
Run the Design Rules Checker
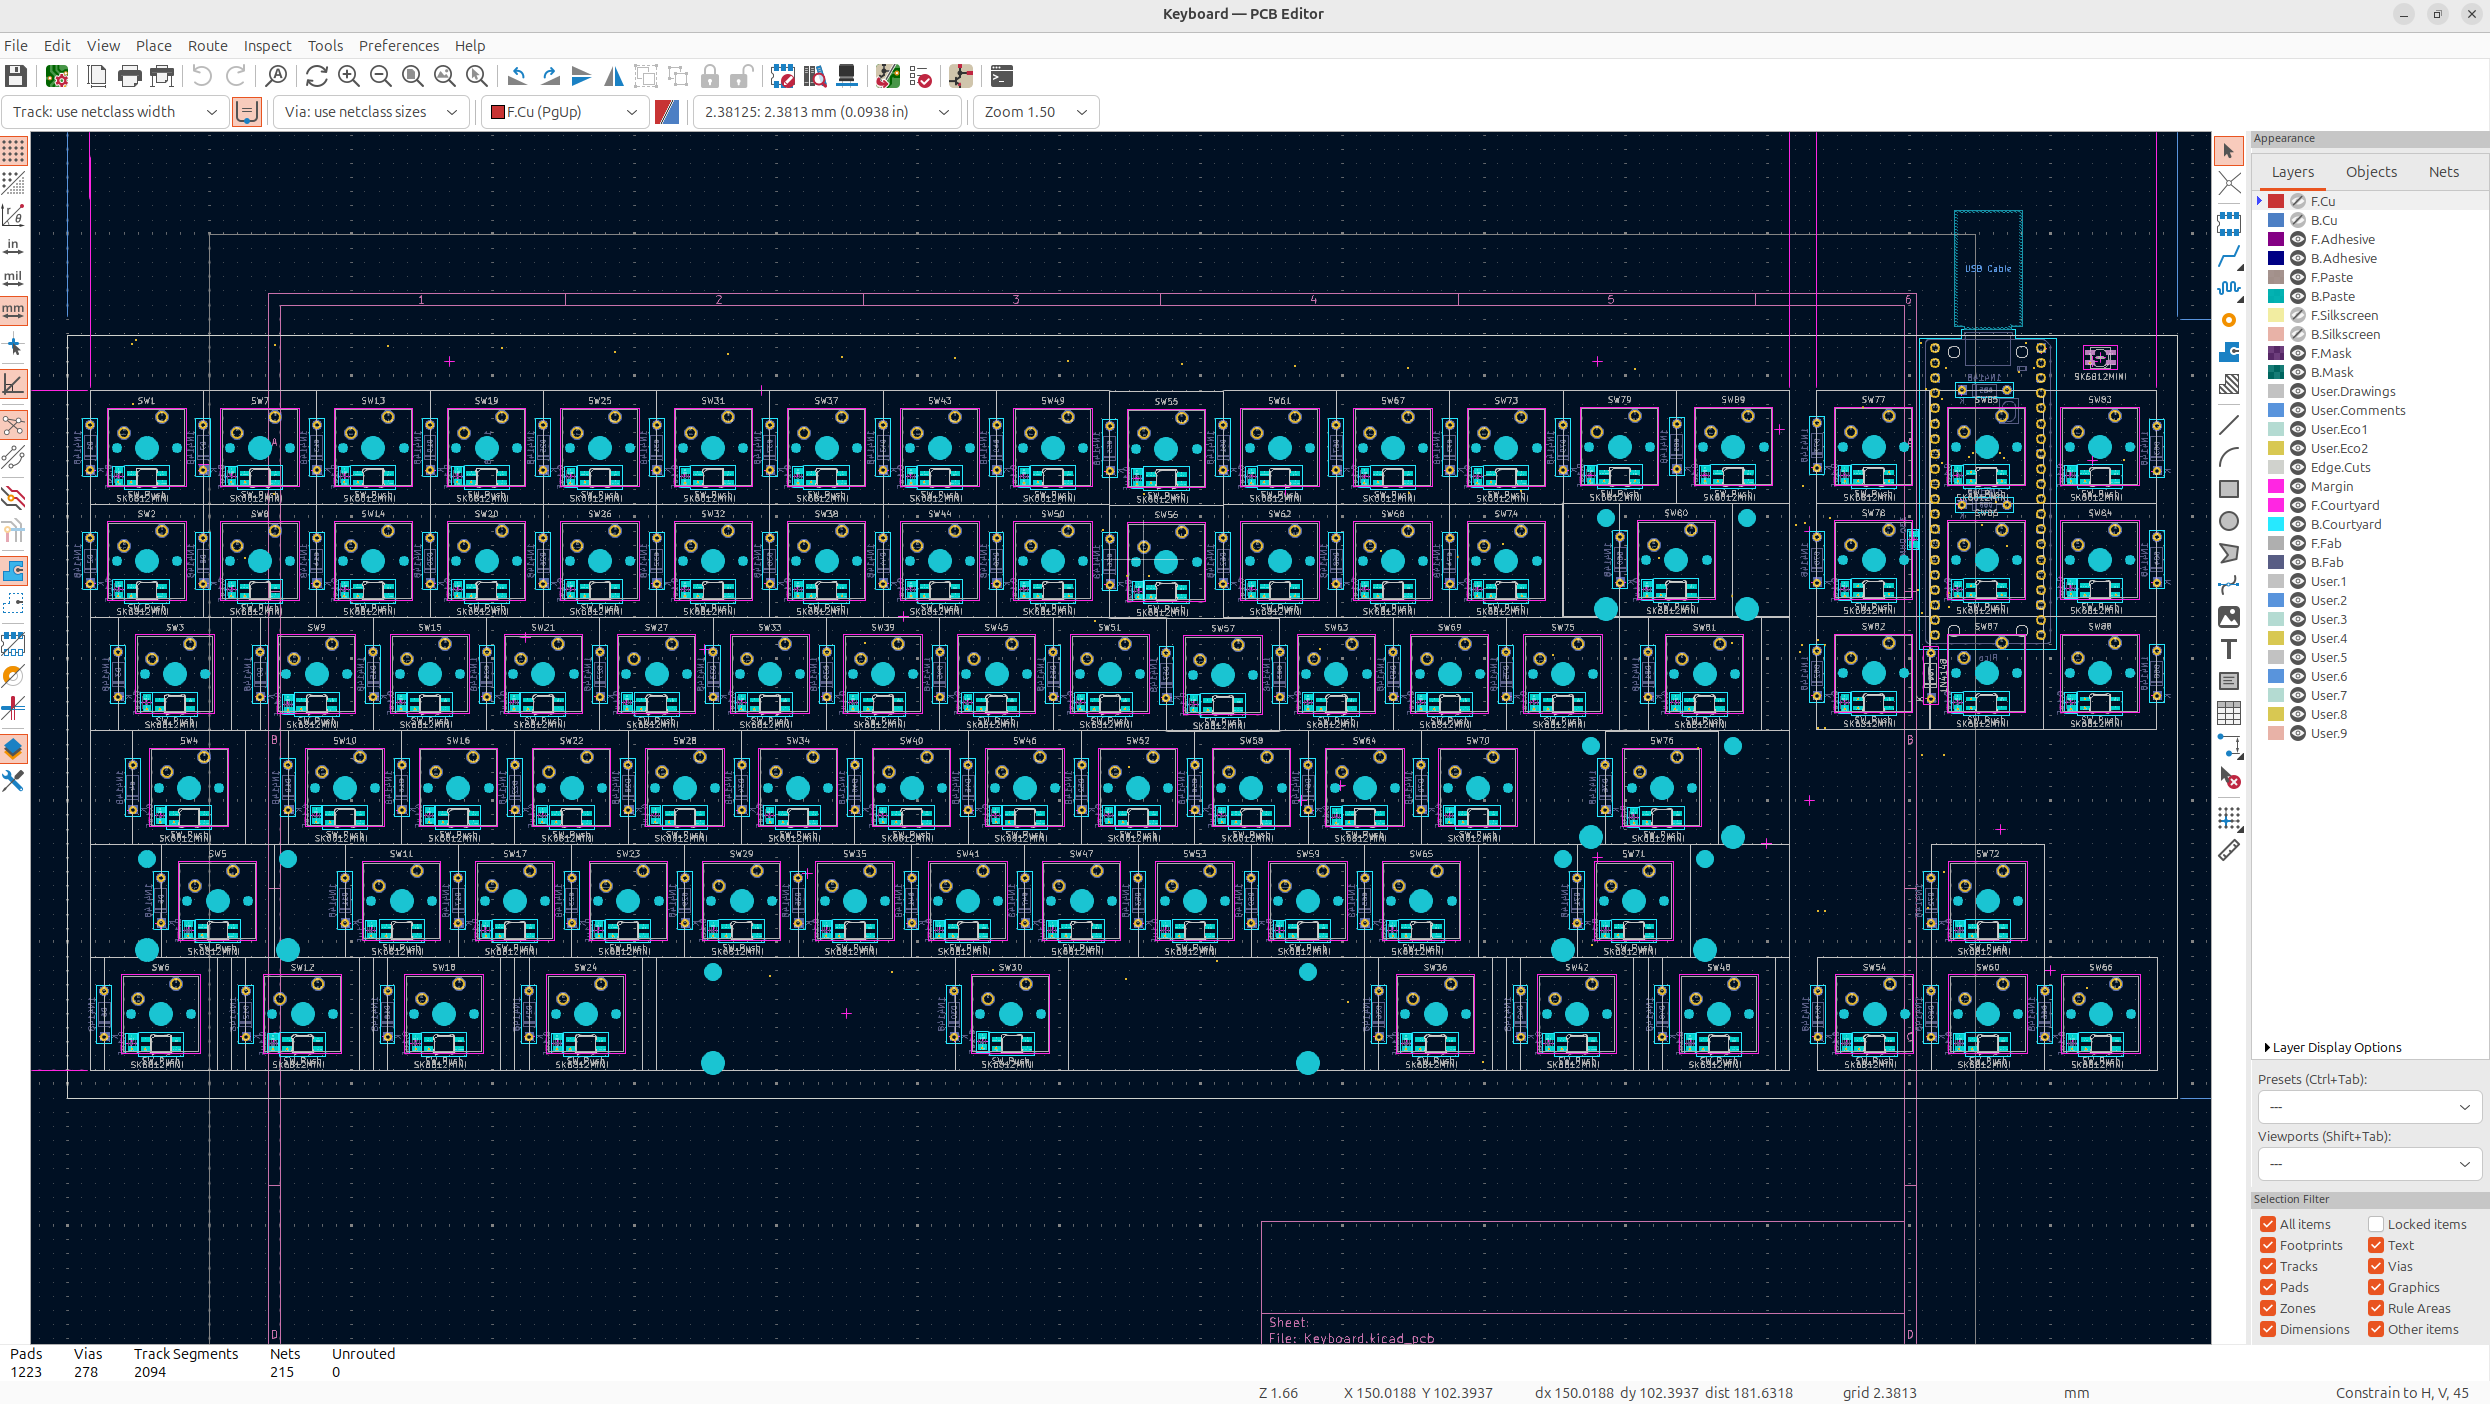(x=920, y=76)
